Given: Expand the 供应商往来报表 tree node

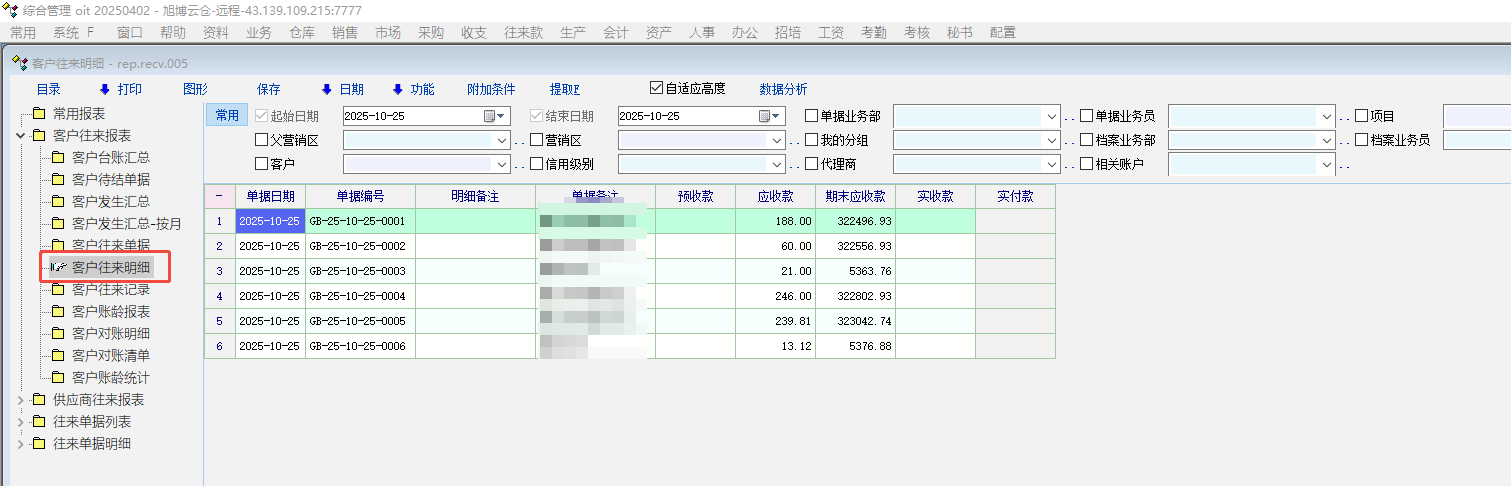Looking at the screenshot, I should click(x=21, y=400).
